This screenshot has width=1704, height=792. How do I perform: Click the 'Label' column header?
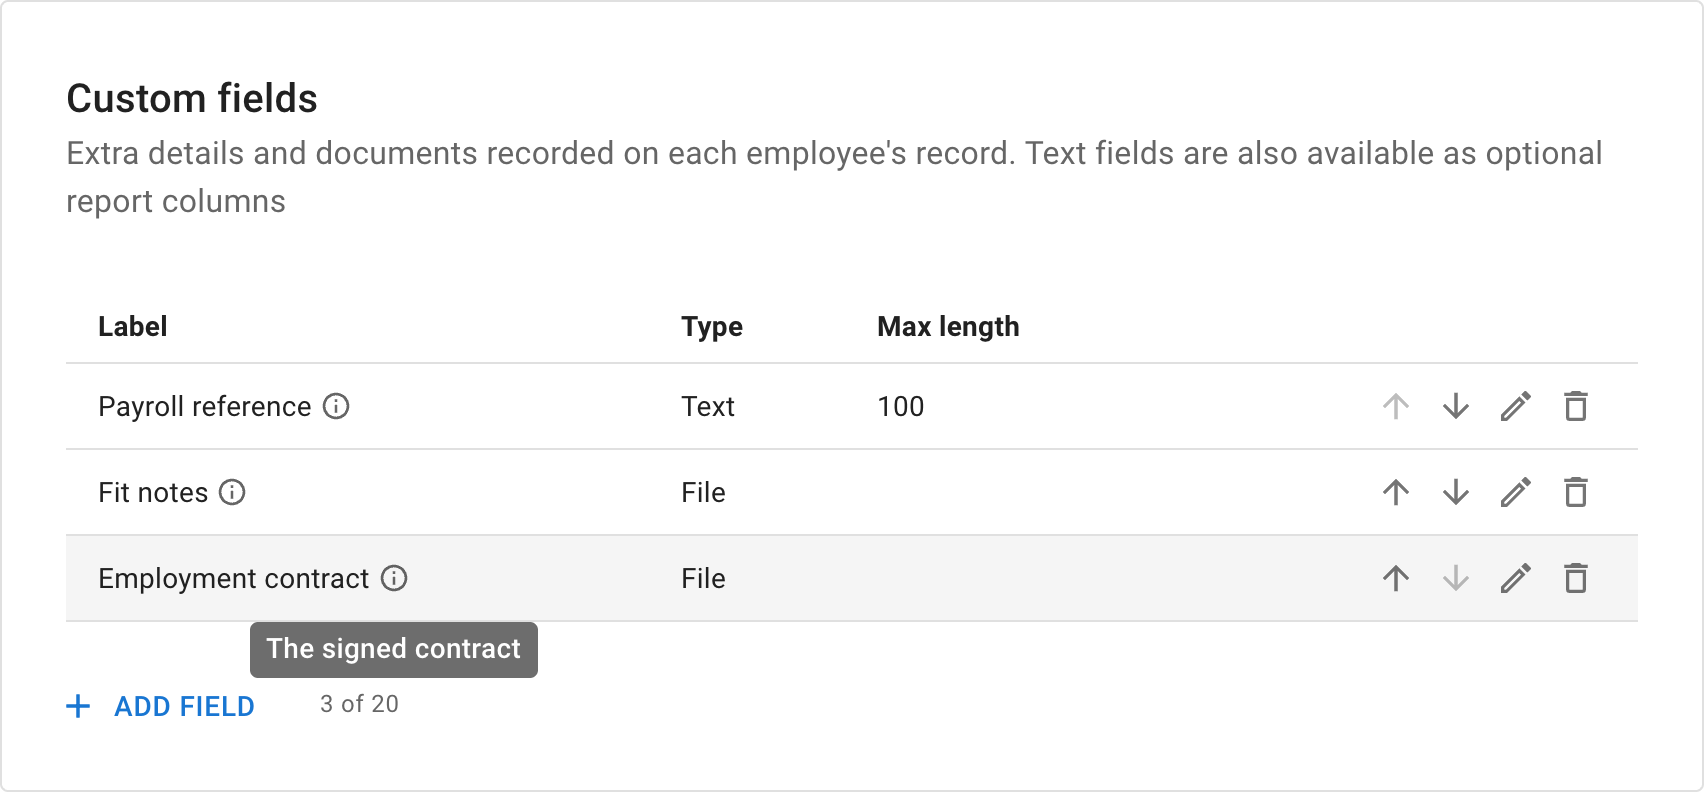pos(133,326)
